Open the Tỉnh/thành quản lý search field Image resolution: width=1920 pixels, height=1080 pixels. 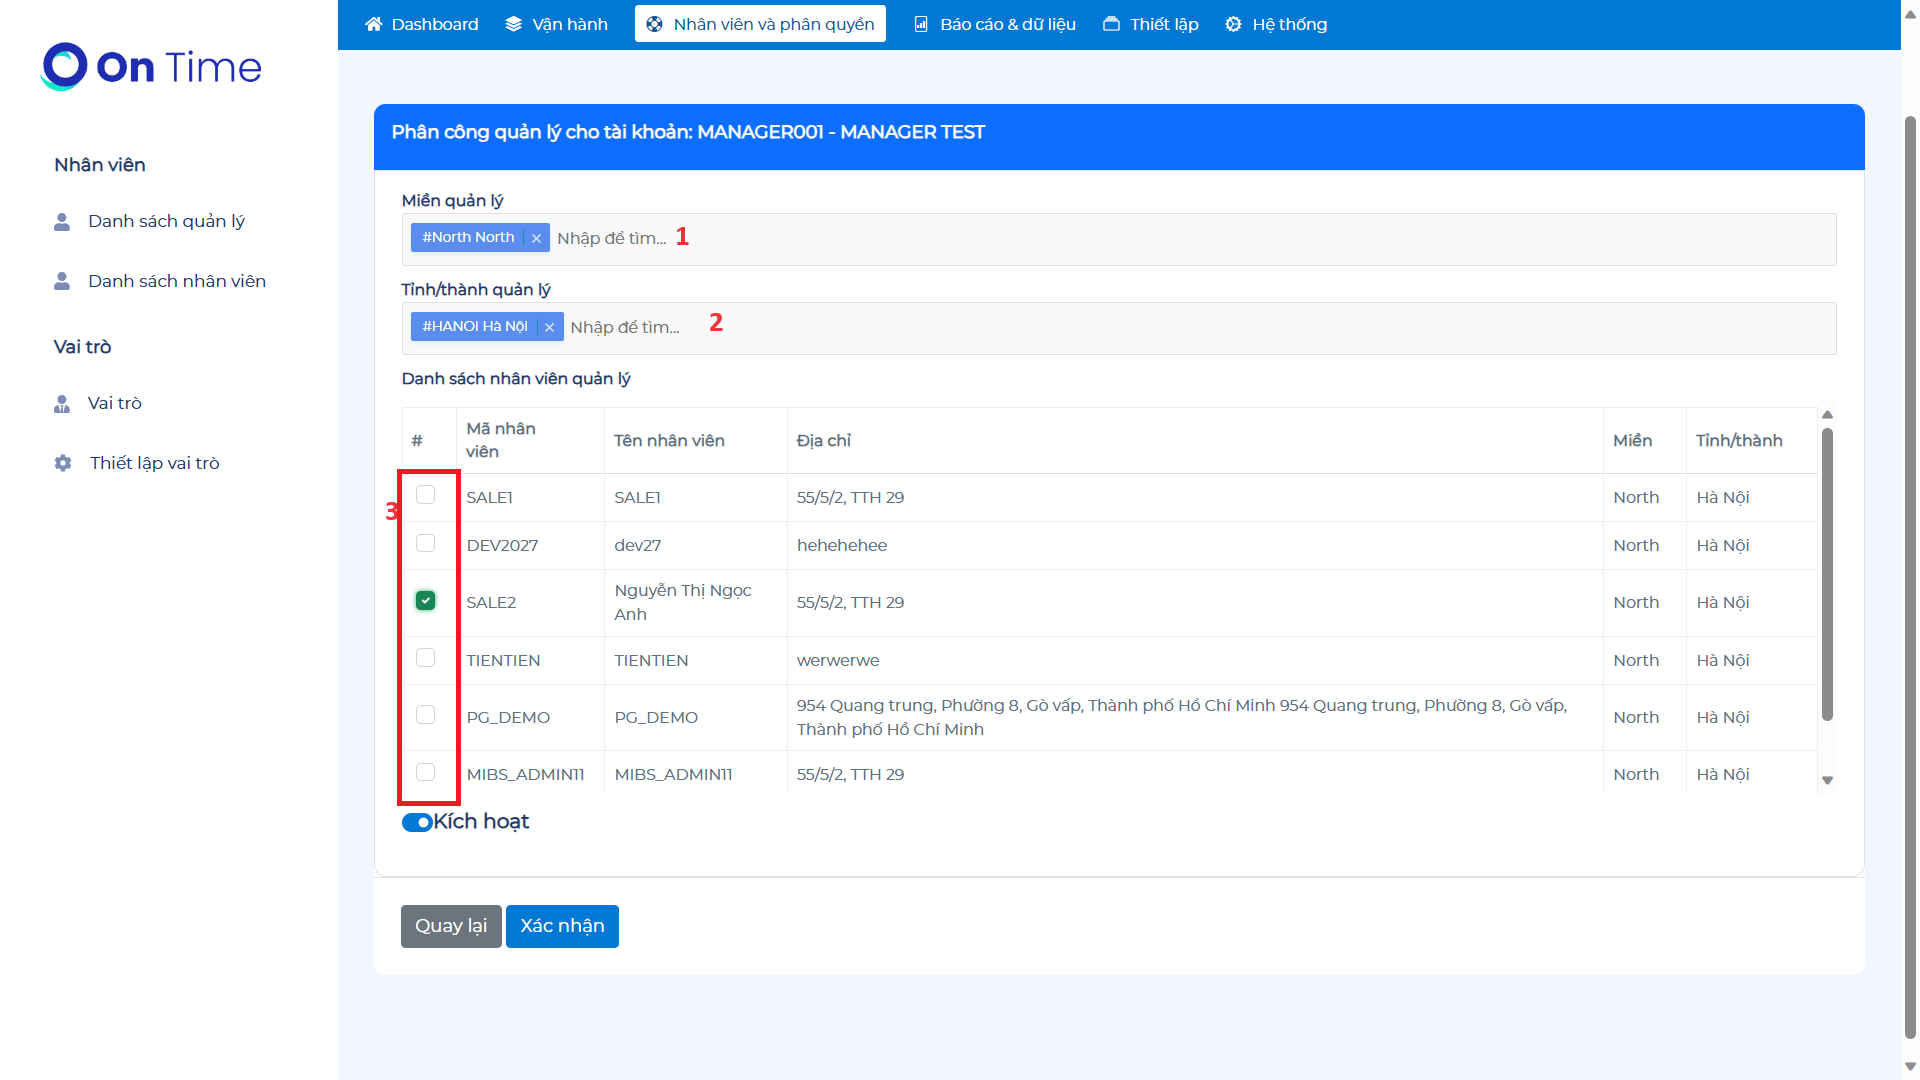[x=624, y=327]
